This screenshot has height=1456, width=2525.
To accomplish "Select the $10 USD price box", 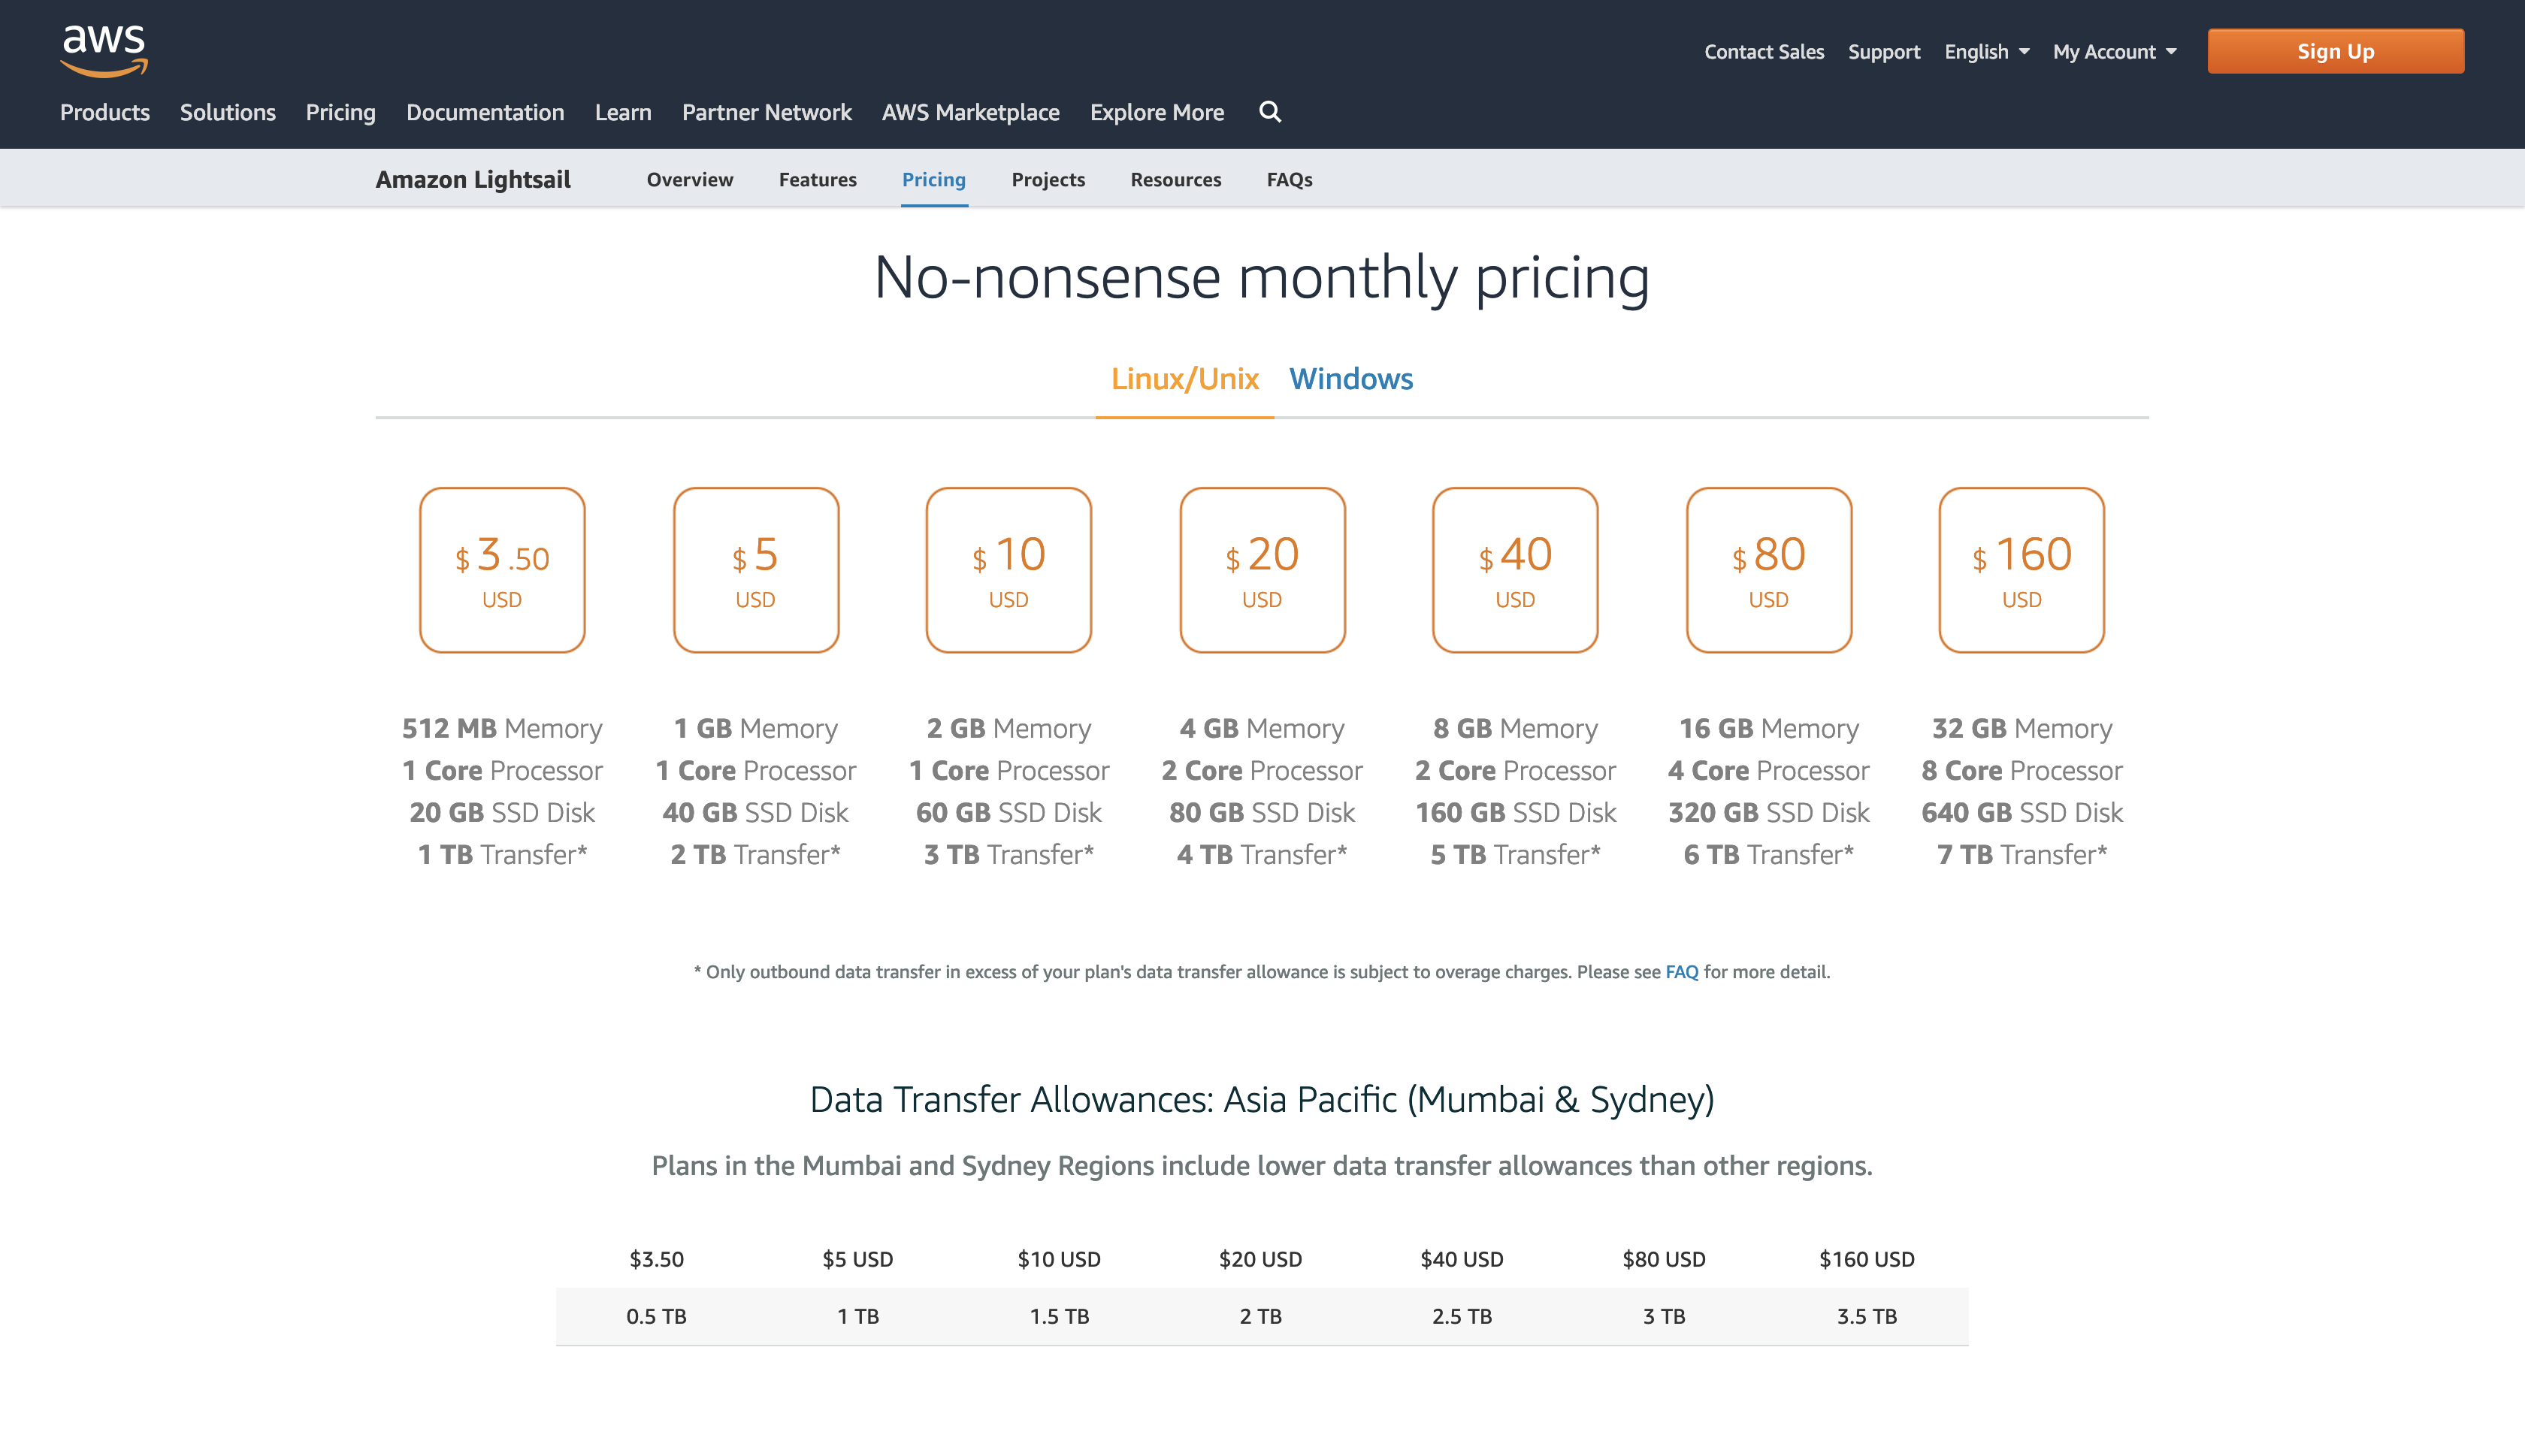I will click(x=1008, y=570).
